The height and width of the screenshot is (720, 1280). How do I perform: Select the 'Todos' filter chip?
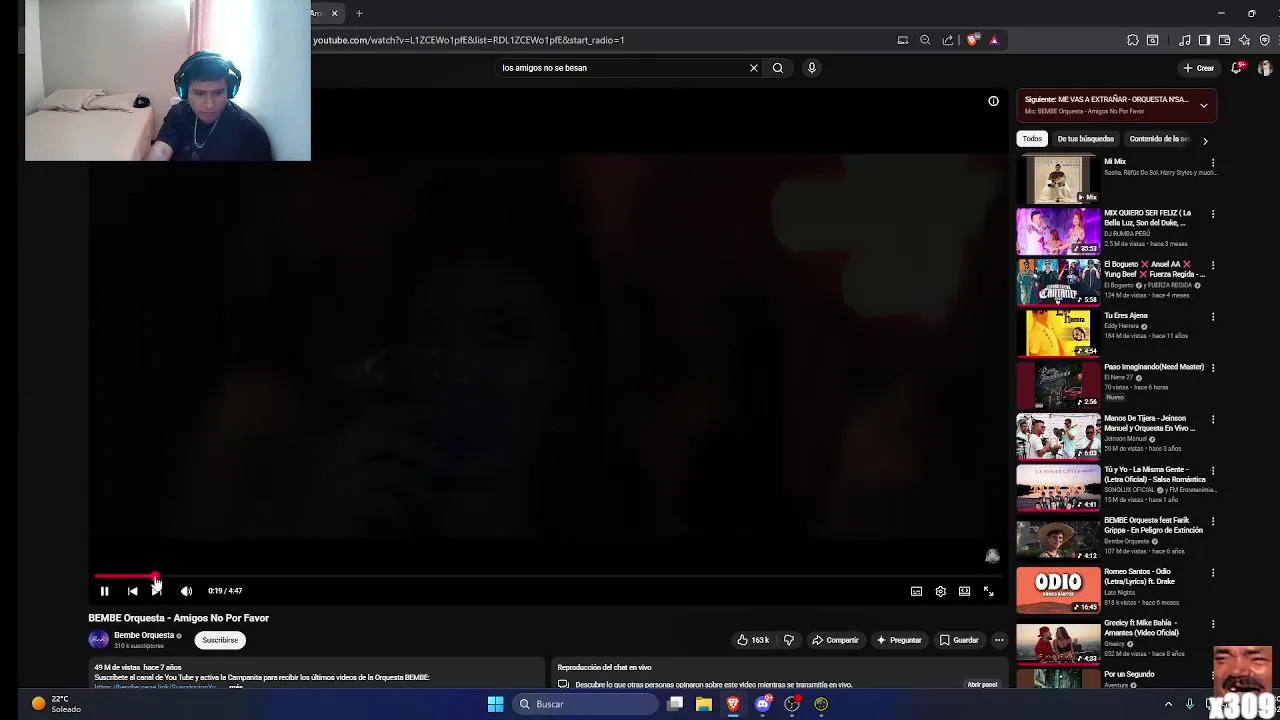coord(1032,139)
